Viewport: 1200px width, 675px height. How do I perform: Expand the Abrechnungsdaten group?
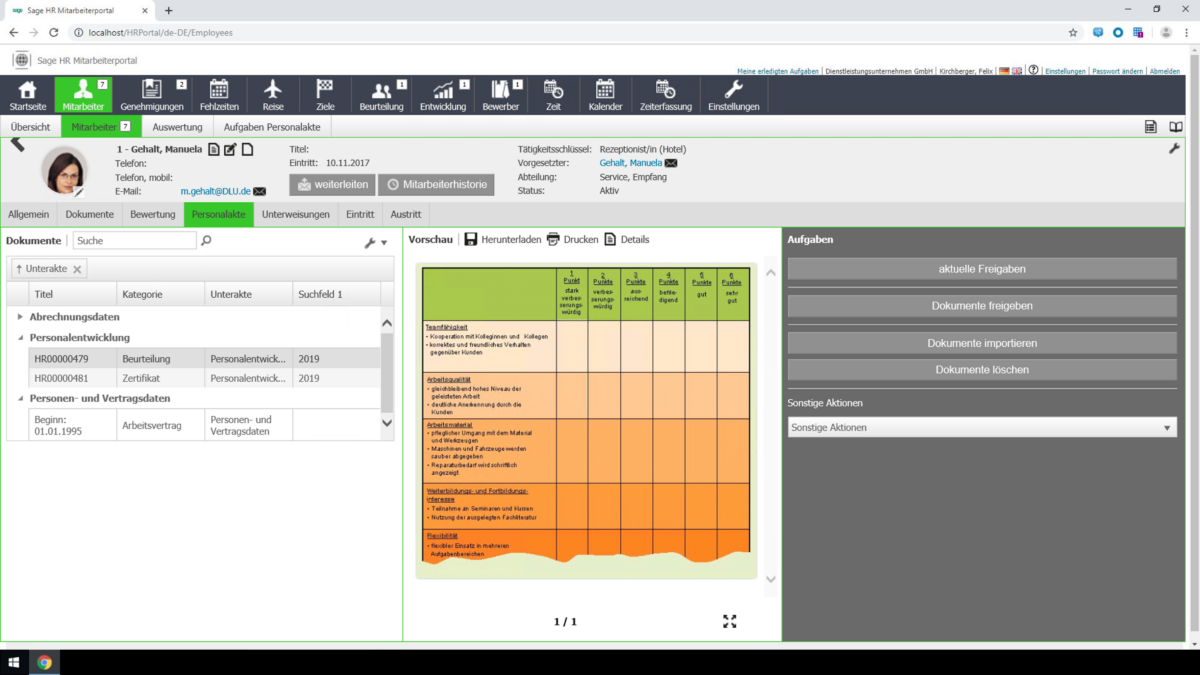20,317
